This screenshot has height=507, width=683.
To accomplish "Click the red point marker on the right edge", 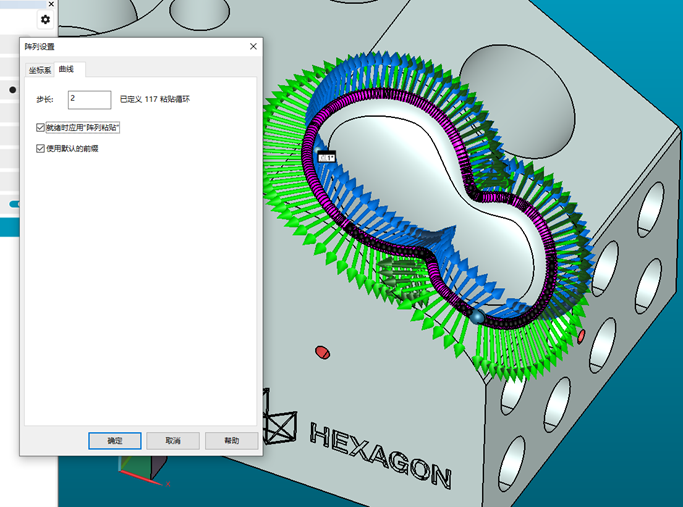I will 581,337.
